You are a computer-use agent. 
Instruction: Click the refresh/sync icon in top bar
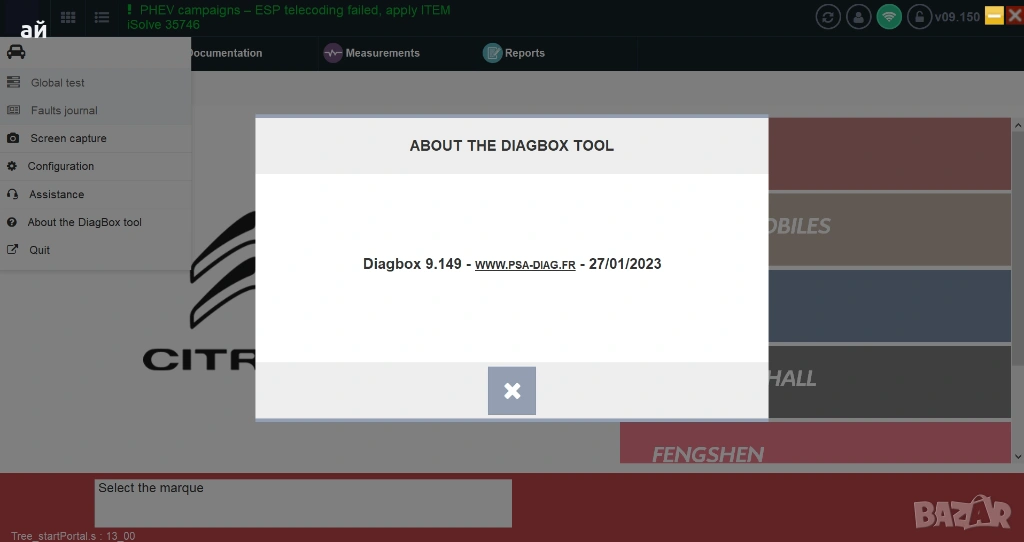(828, 16)
